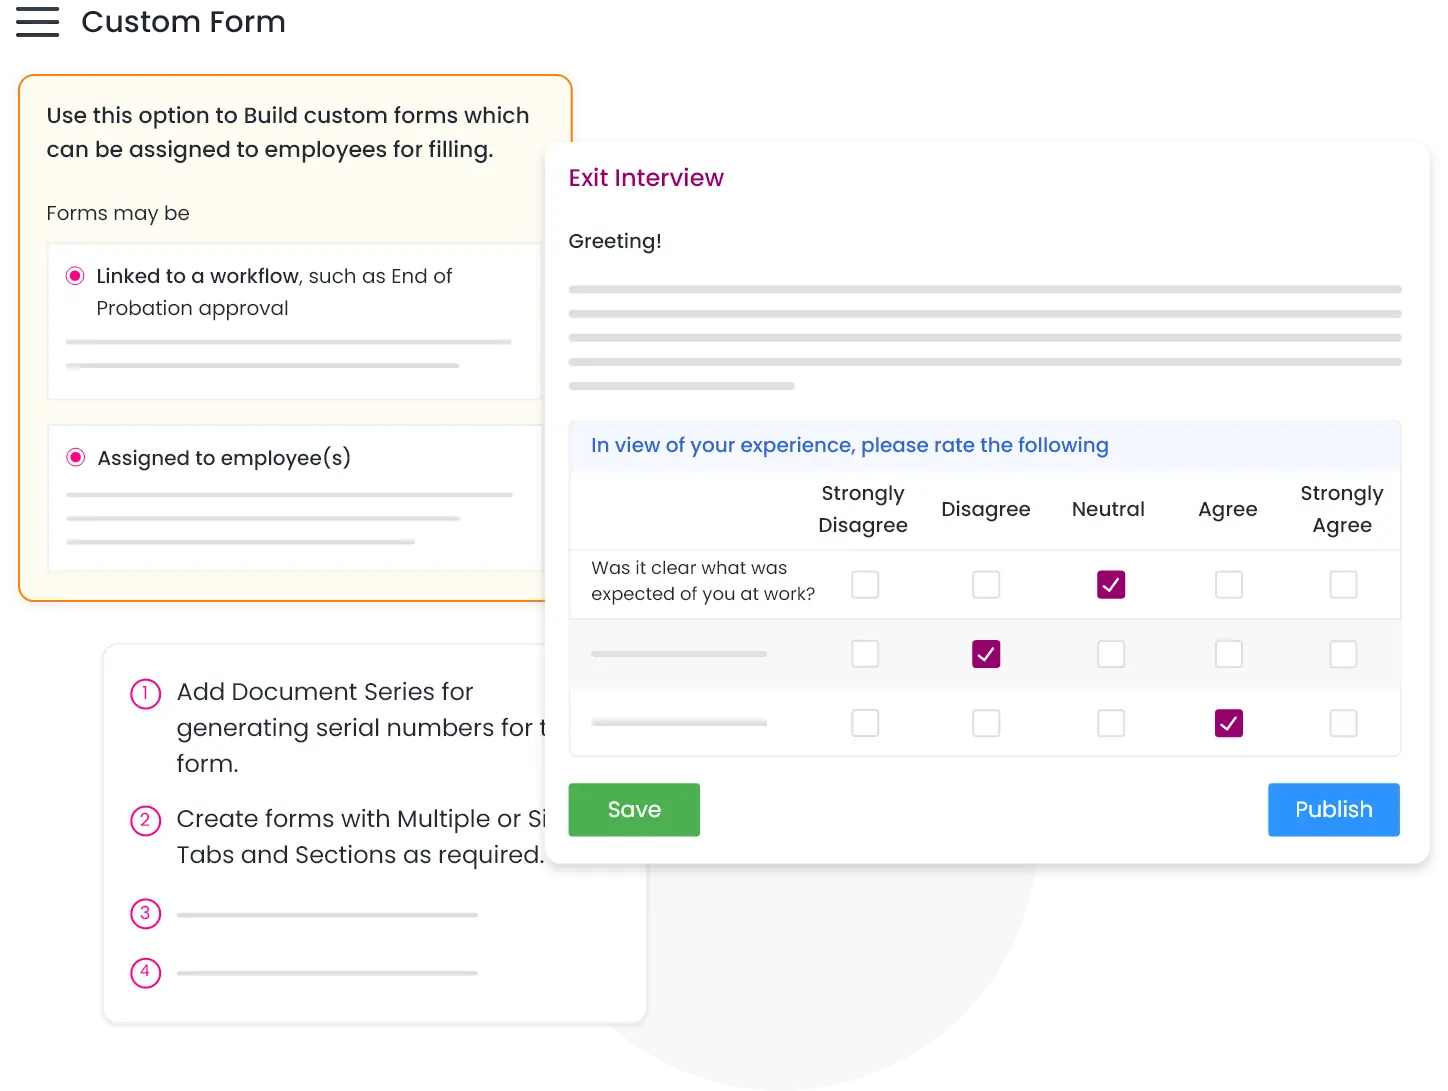Image resolution: width=1448 pixels, height=1091 pixels.
Task: Click the step 4 circled number icon
Action: click(146, 972)
